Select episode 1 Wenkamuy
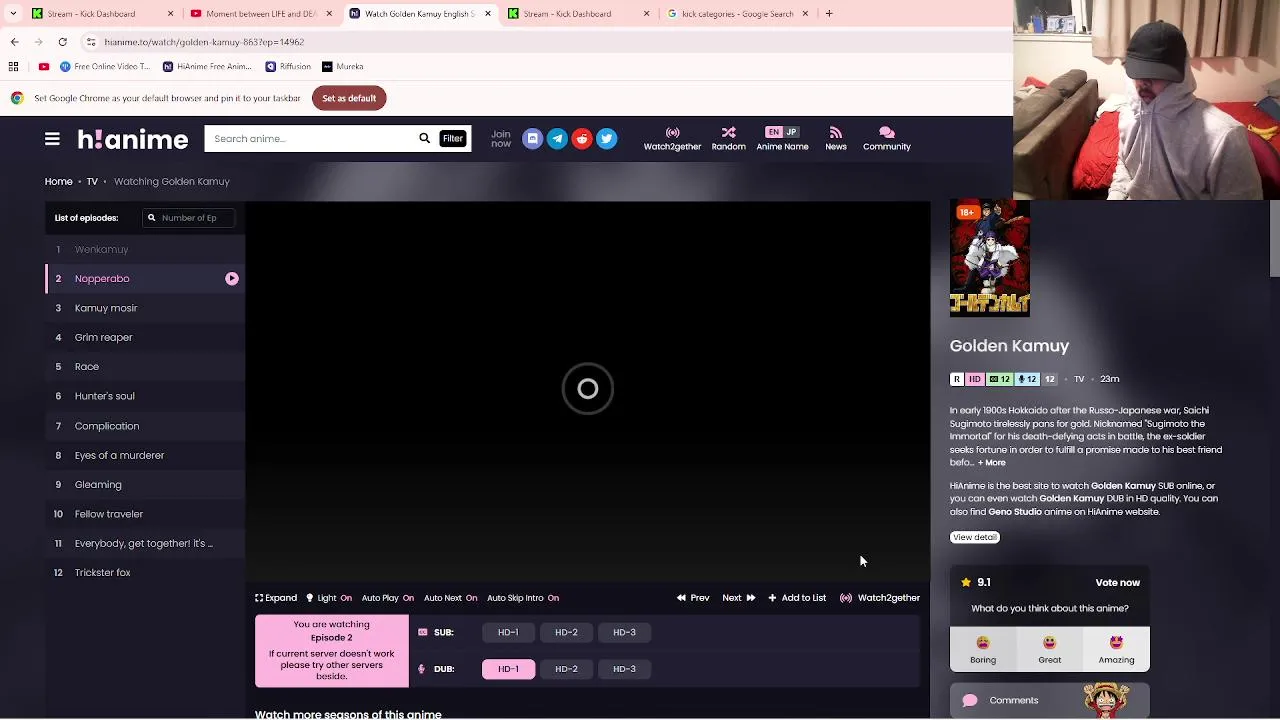This screenshot has height=720, width=1280. pos(145,249)
